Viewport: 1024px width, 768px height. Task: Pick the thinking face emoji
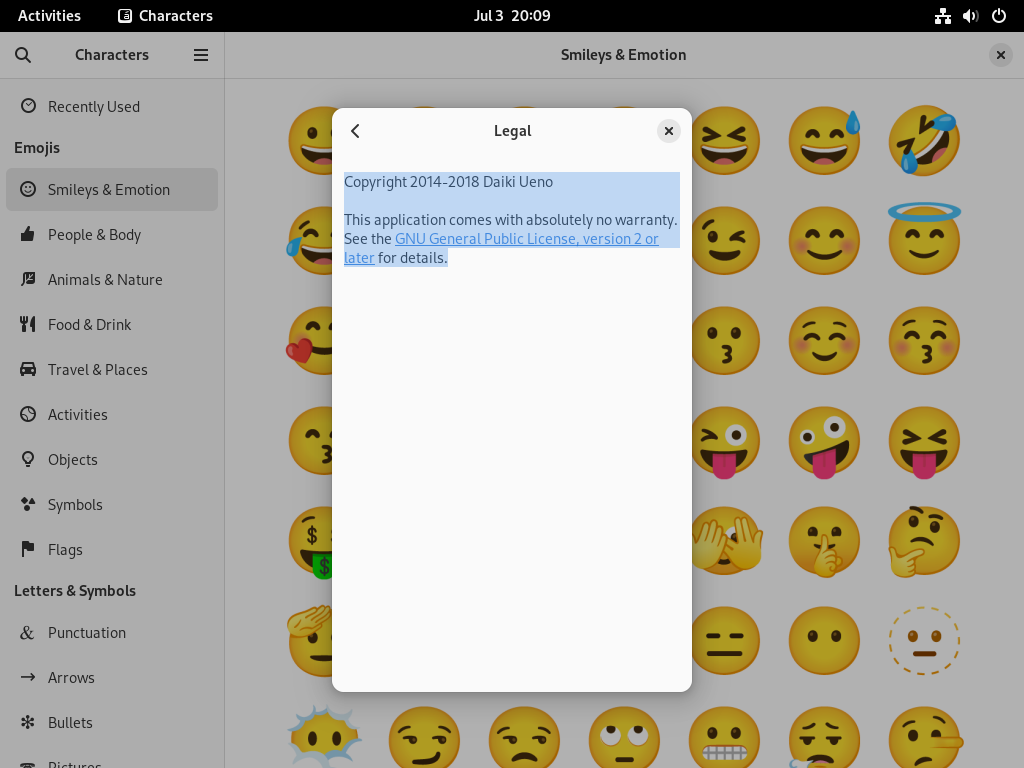coord(924,541)
